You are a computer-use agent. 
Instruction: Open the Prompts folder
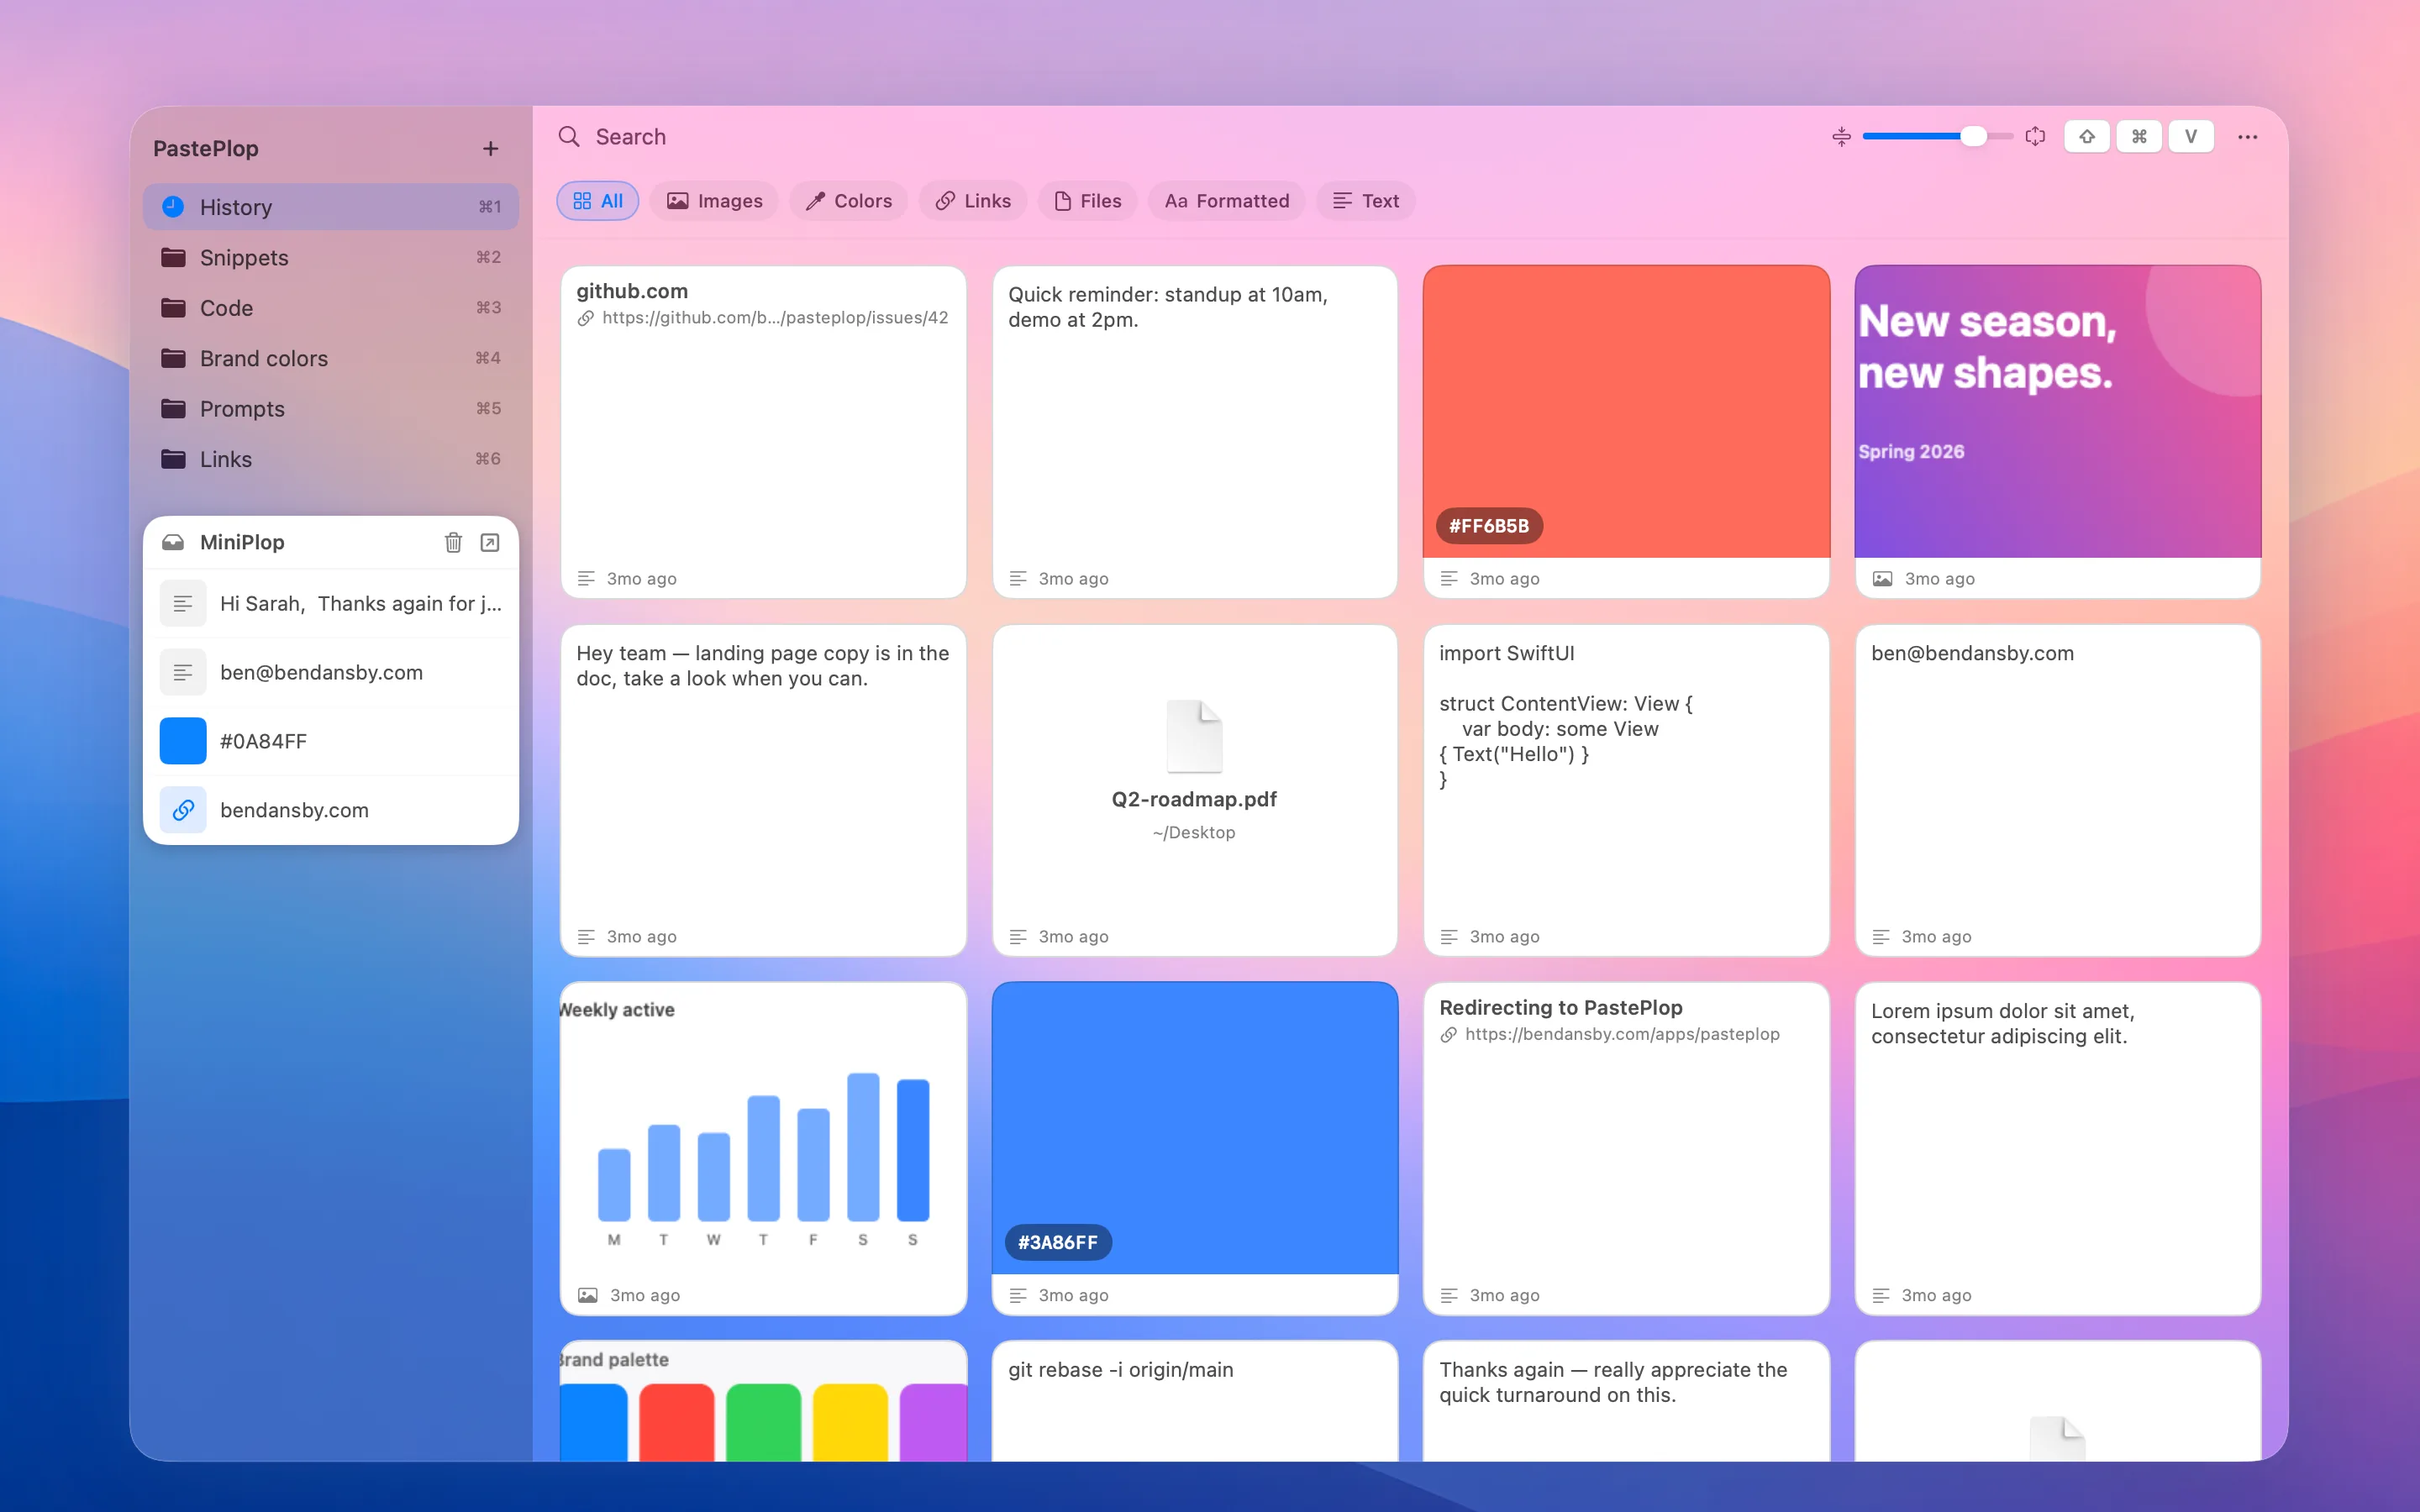331,408
